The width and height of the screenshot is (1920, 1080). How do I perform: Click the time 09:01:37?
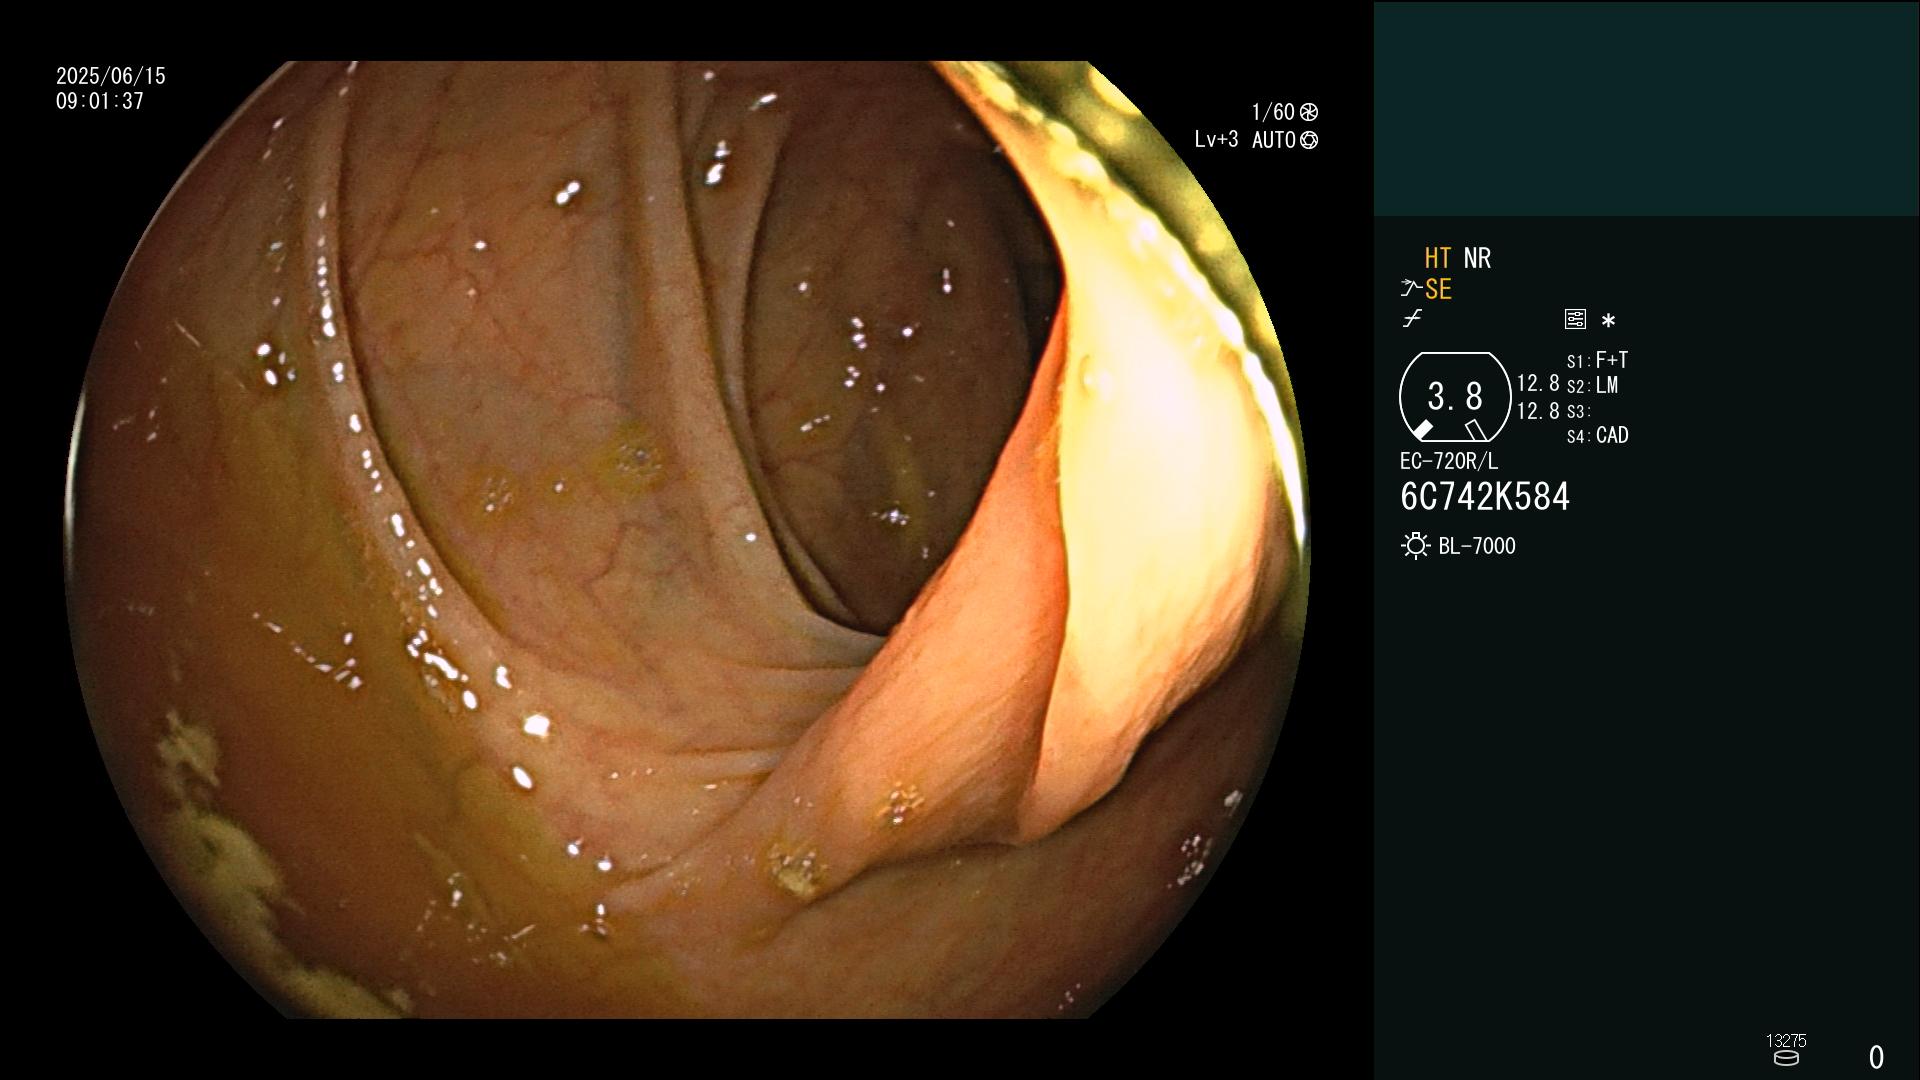pyautogui.click(x=100, y=101)
